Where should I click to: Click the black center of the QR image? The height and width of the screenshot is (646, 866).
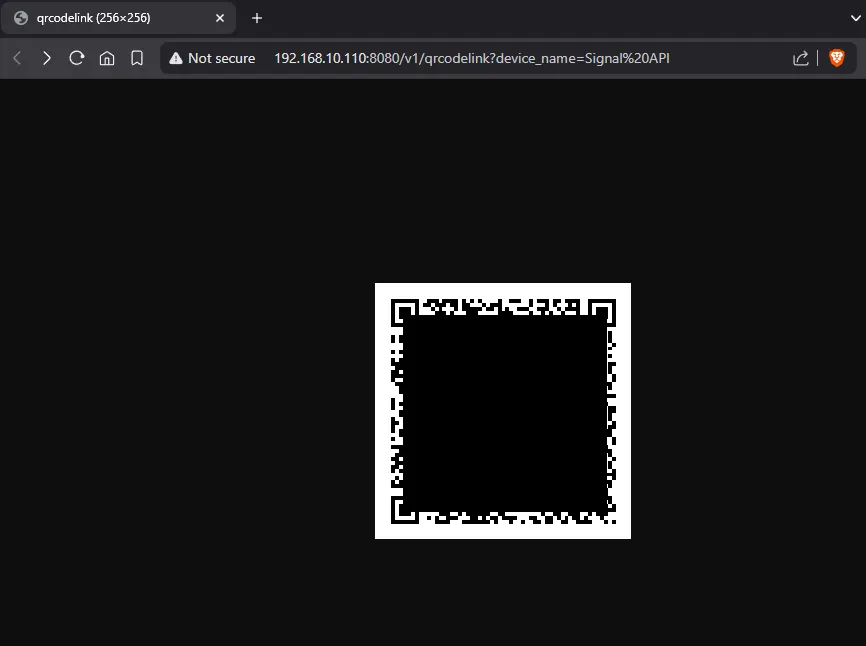tap(503, 411)
